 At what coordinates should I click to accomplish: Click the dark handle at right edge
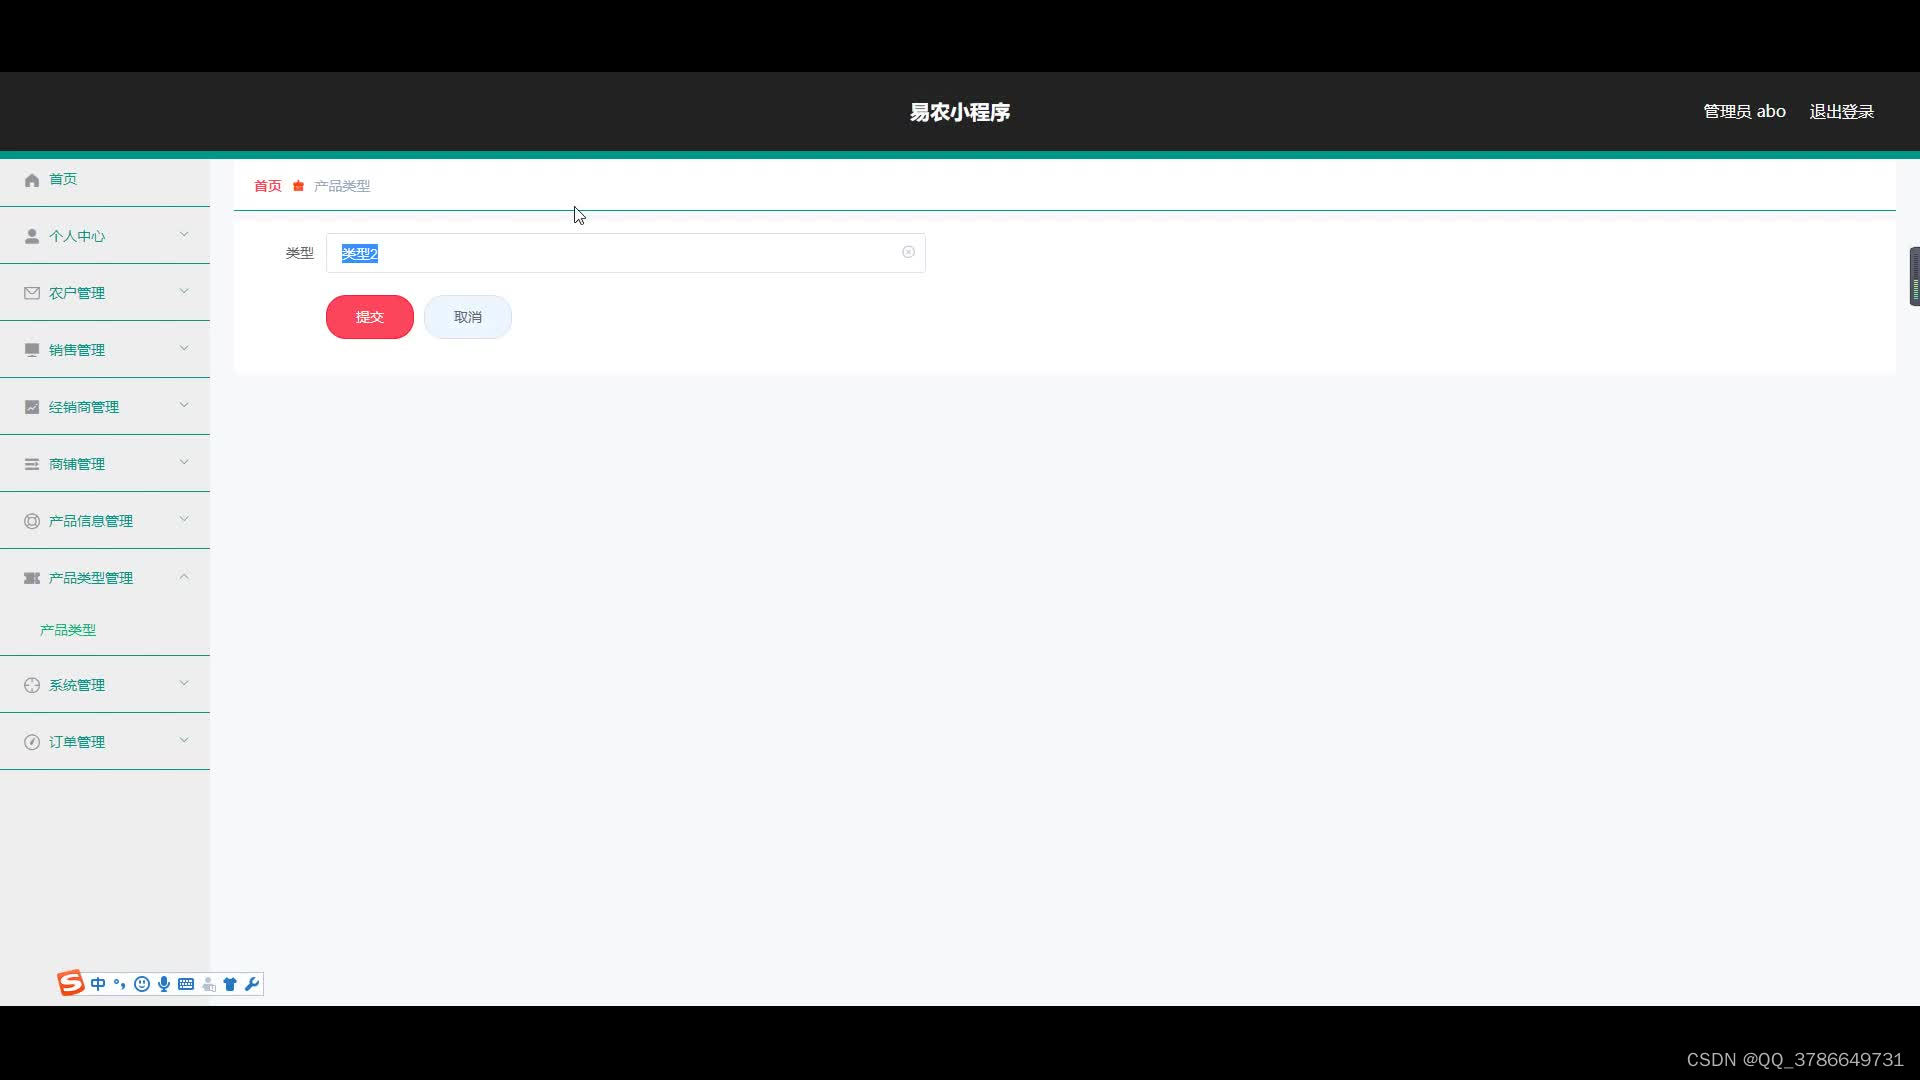click(1914, 276)
